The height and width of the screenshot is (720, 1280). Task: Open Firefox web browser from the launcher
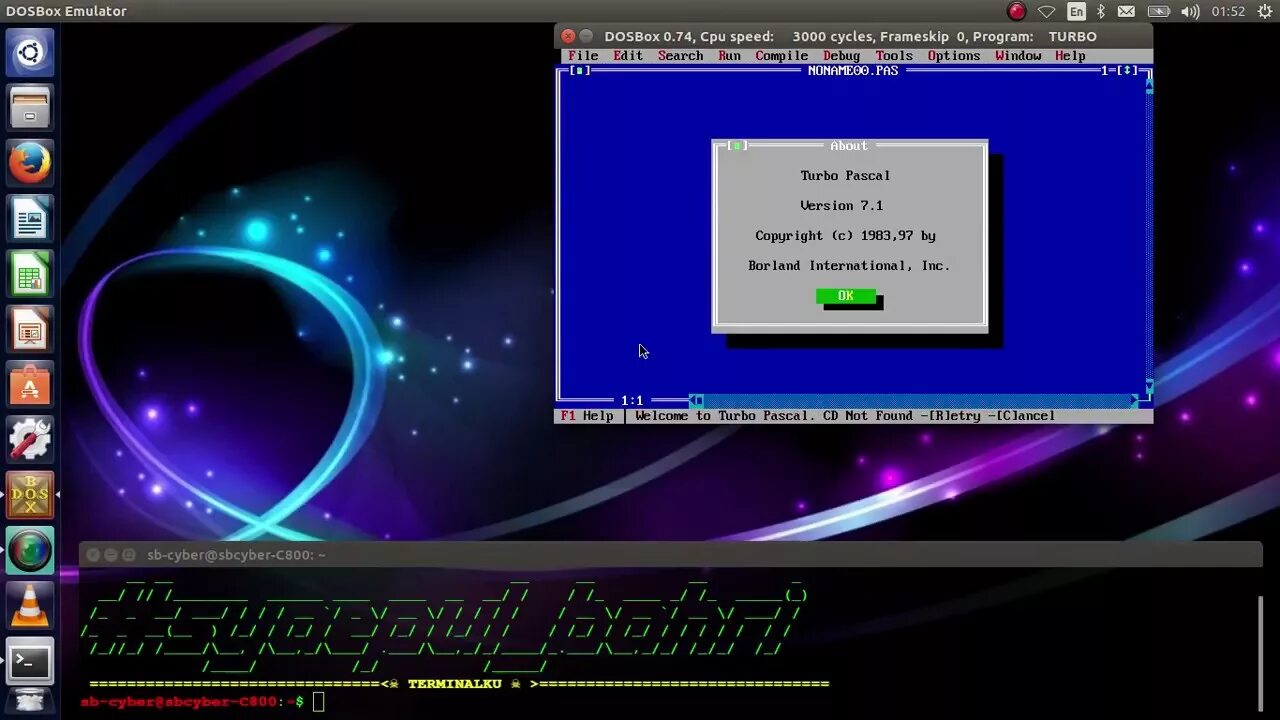pyautogui.click(x=30, y=162)
